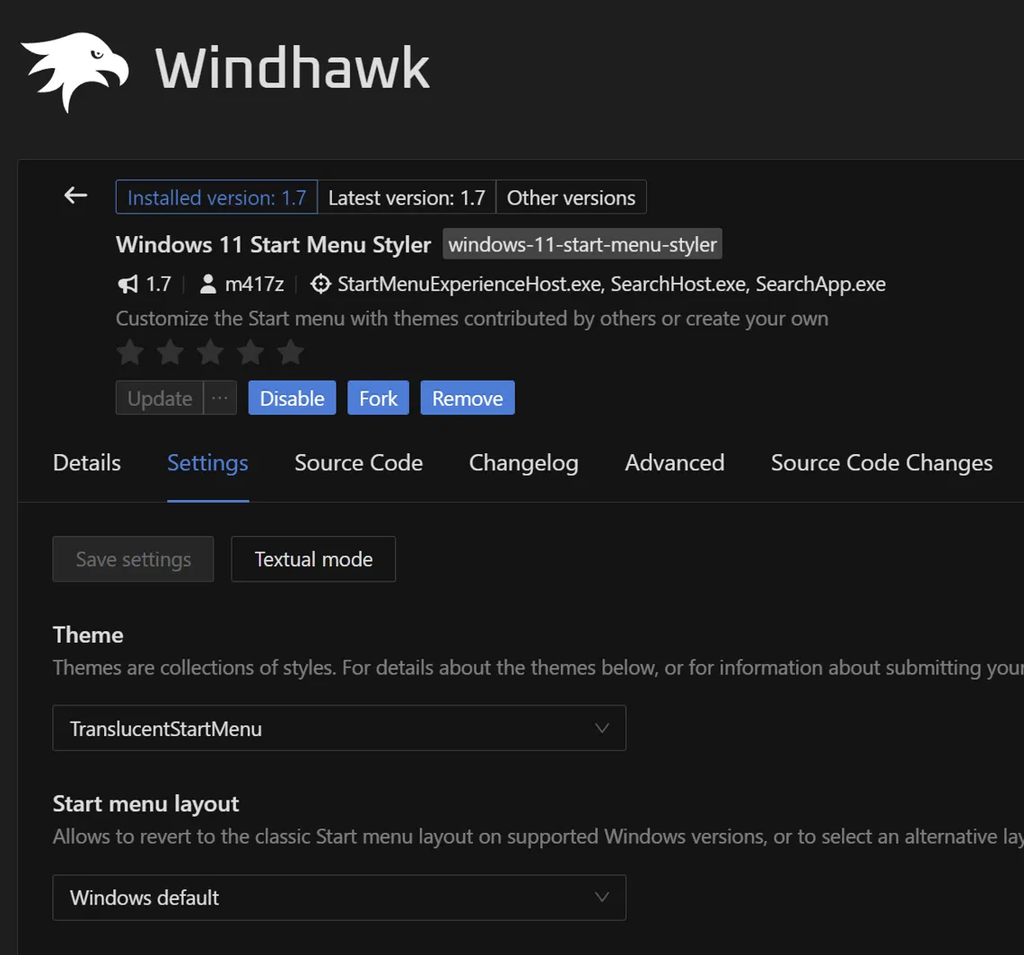Open the Theme dropdown TranslucentStartMenu

click(339, 728)
